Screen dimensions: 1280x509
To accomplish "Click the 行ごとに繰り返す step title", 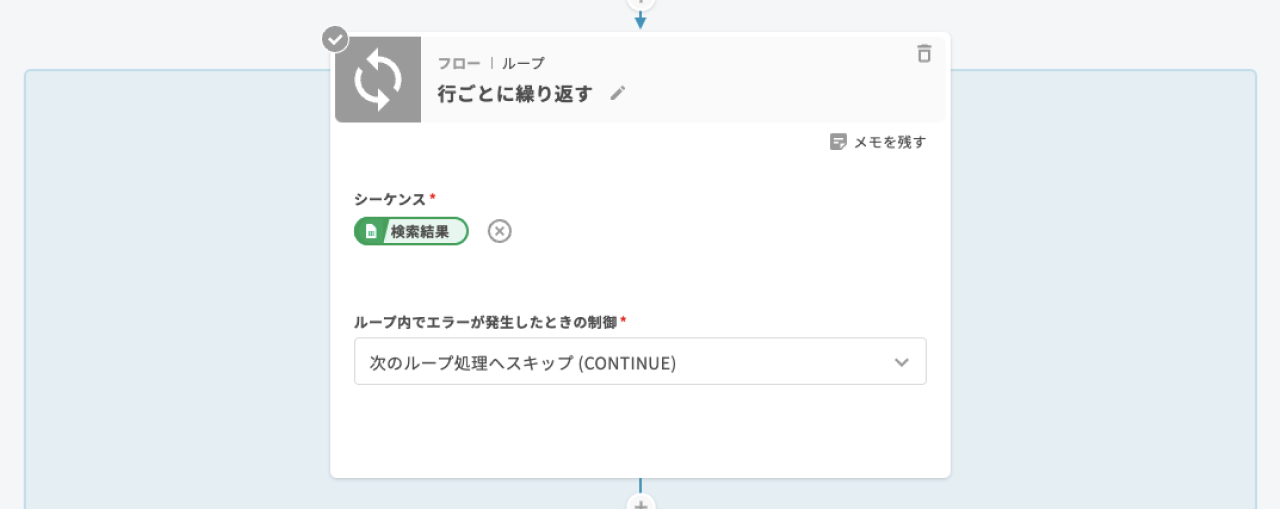I will tap(515, 94).
